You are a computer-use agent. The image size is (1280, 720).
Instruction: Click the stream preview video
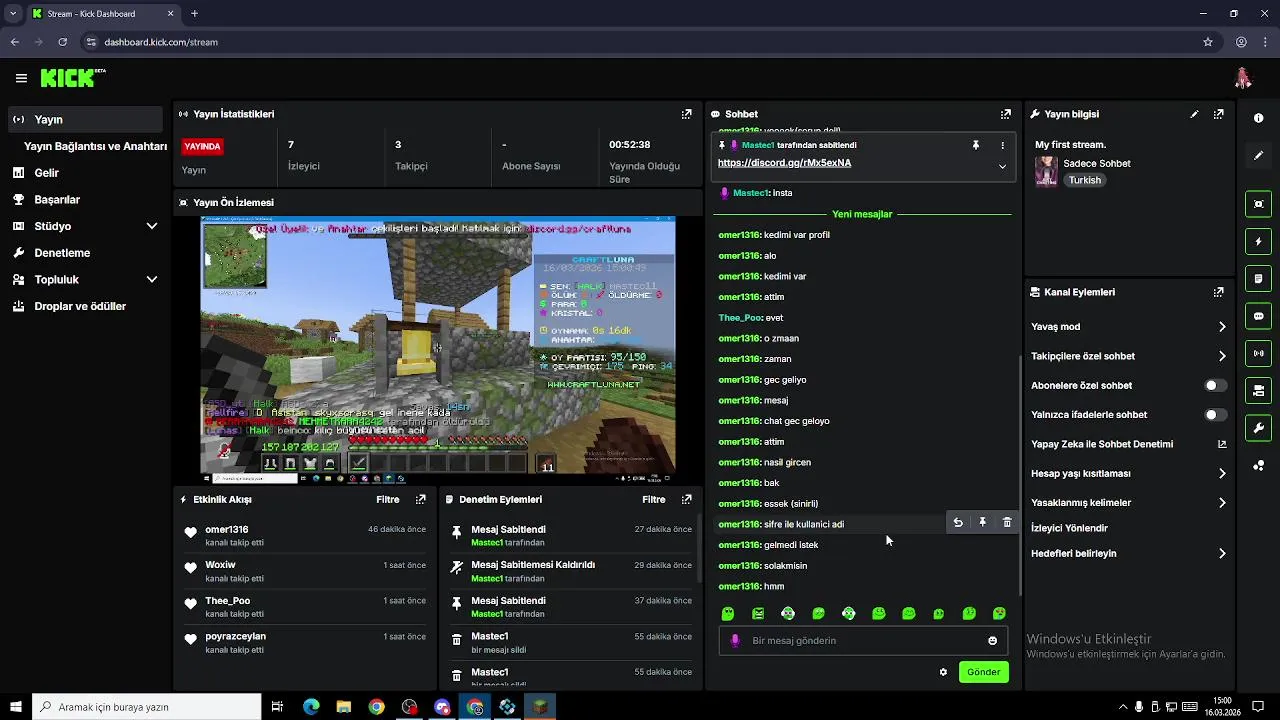[x=438, y=351]
